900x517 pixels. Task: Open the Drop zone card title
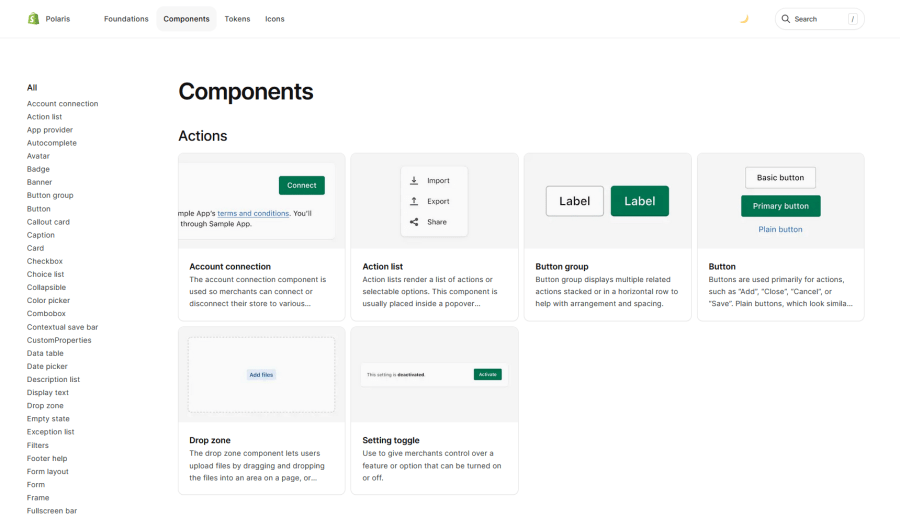(x=210, y=441)
